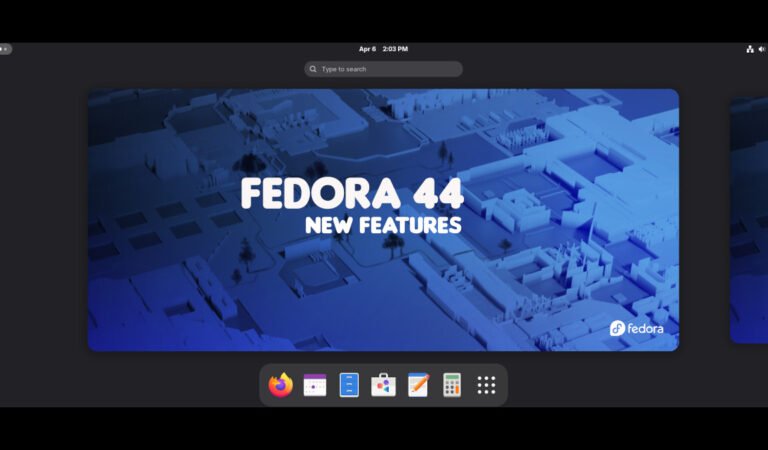Click the network status icon

[x=750, y=49]
